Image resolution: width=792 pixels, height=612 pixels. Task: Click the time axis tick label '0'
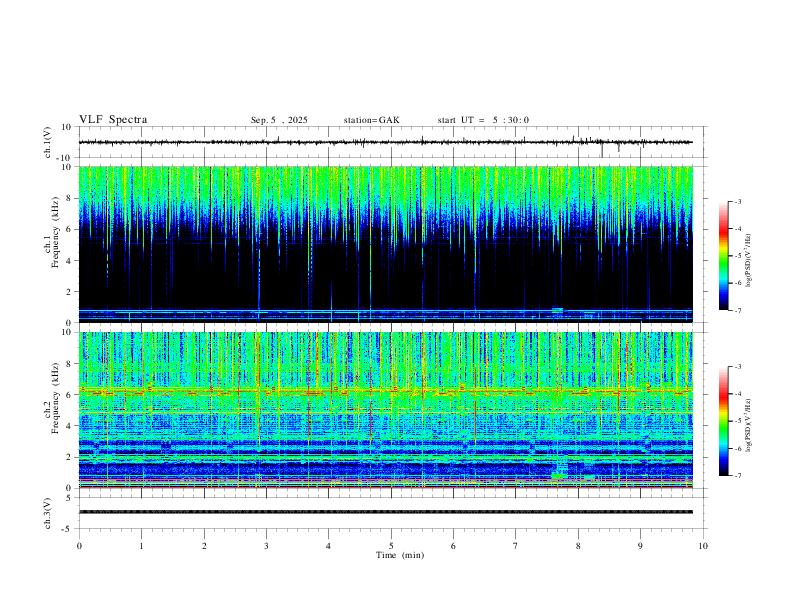79,546
